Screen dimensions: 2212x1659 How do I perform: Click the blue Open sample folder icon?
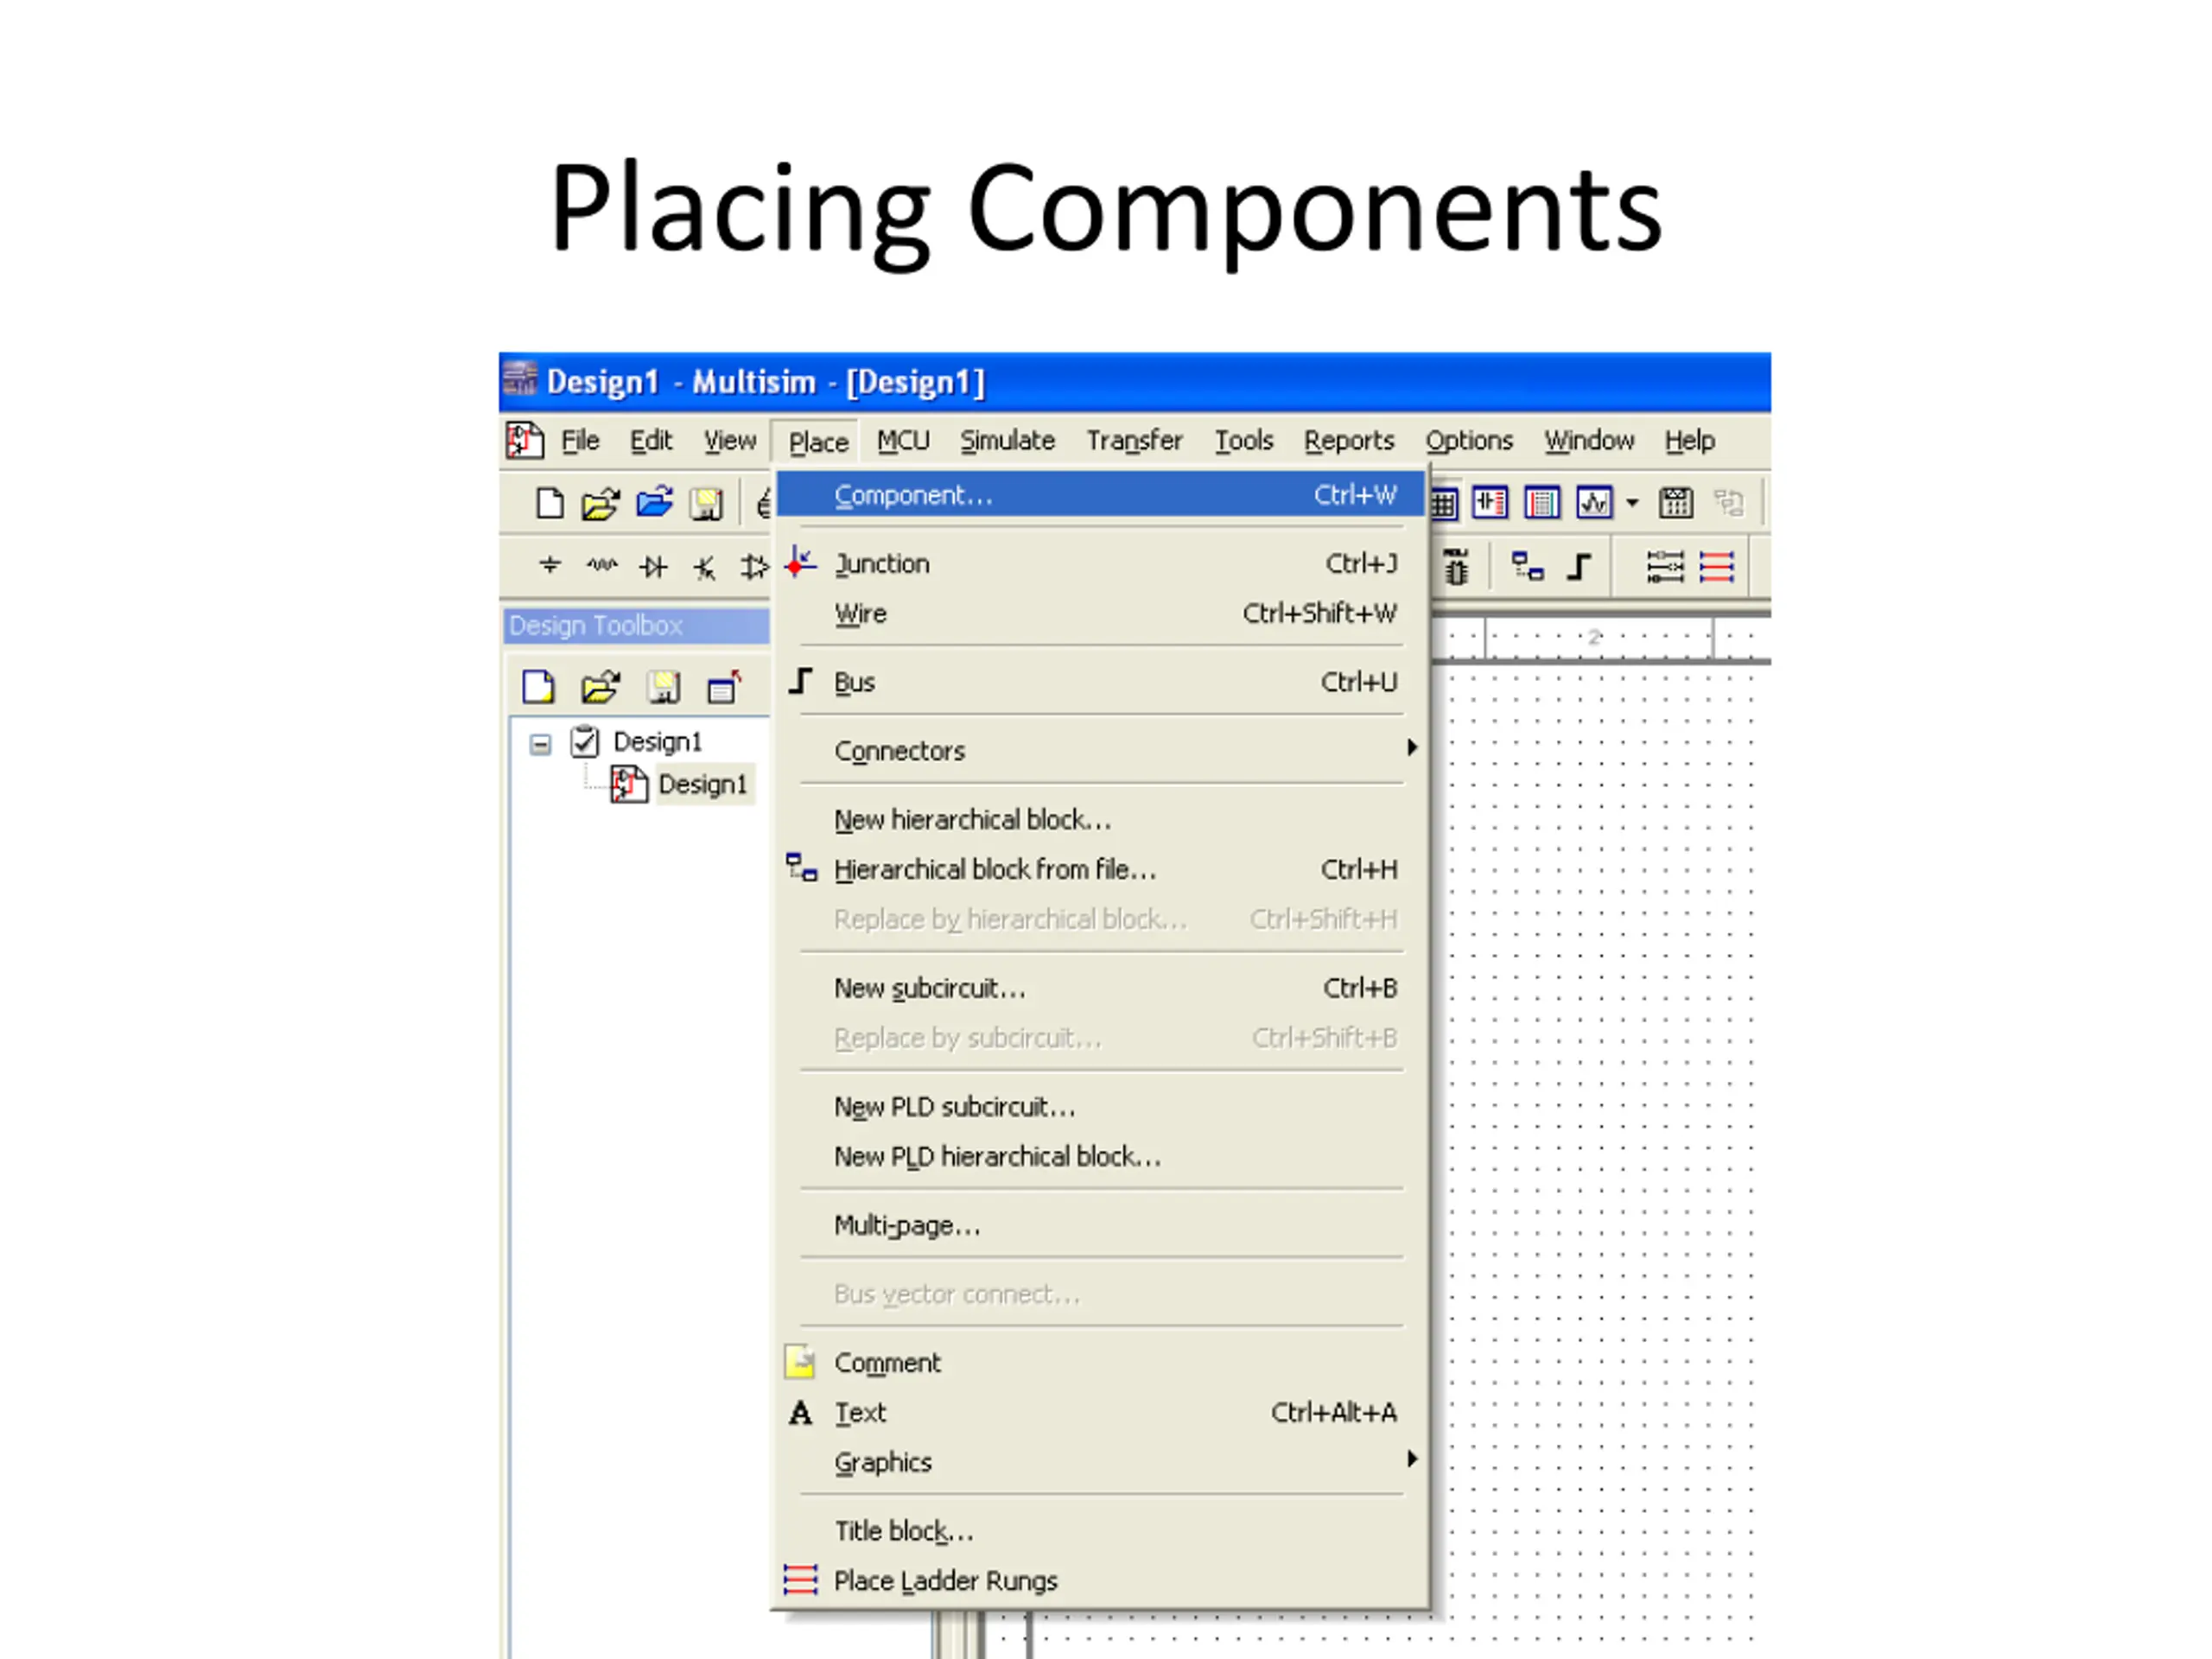pyautogui.click(x=654, y=502)
